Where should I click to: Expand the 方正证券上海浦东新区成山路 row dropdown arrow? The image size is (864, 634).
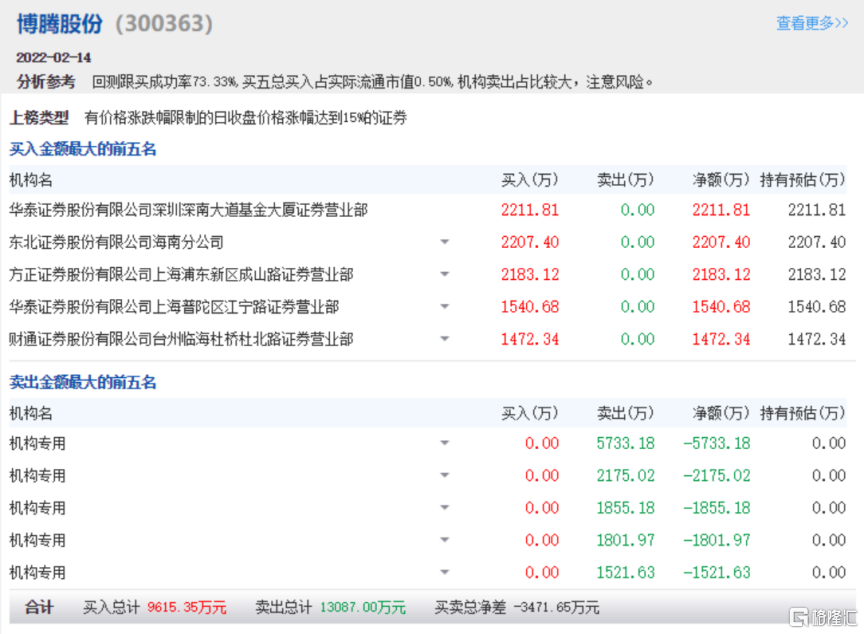445,274
